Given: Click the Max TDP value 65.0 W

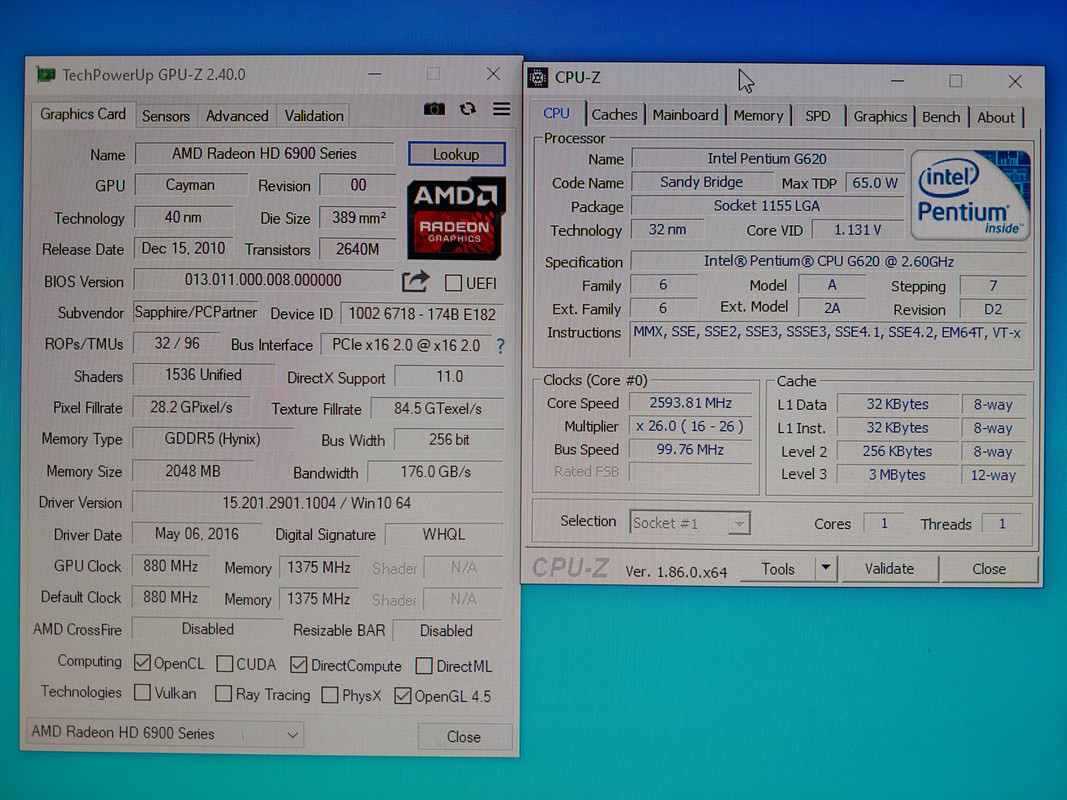Looking at the screenshot, I should [874, 183].
